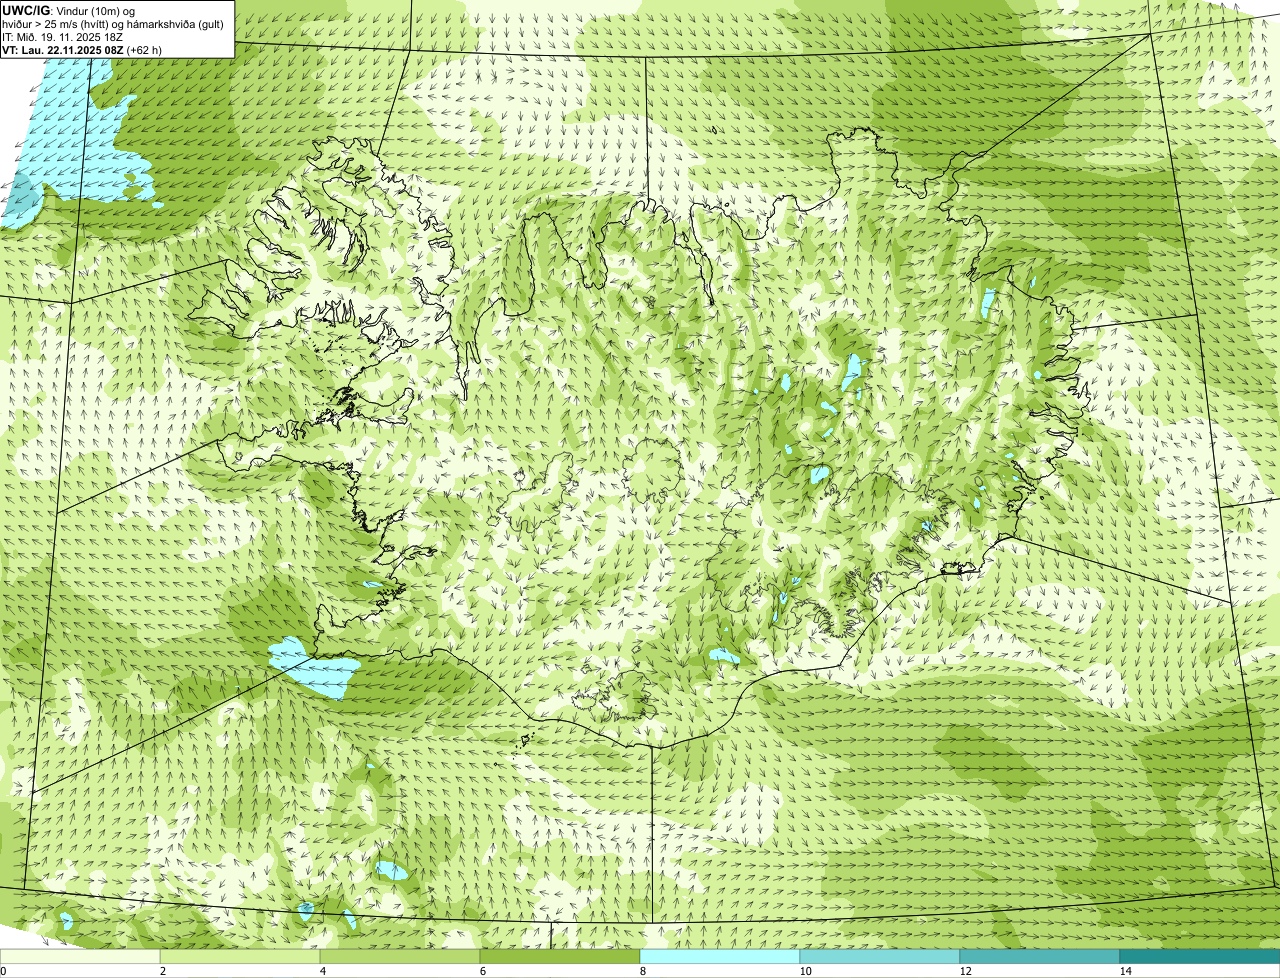The image size is (1280, 978).
Task: Click the legend scale label "6"
Action: [x=483, y=971]
